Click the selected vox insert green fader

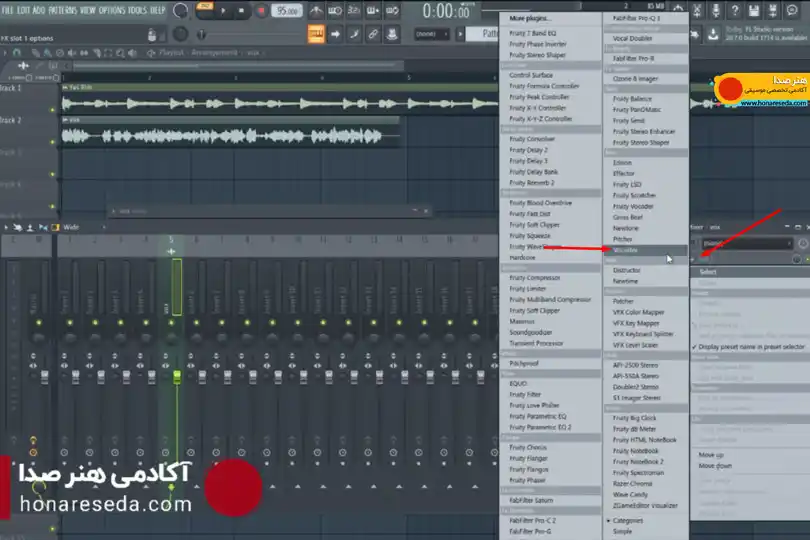point(177,376)
